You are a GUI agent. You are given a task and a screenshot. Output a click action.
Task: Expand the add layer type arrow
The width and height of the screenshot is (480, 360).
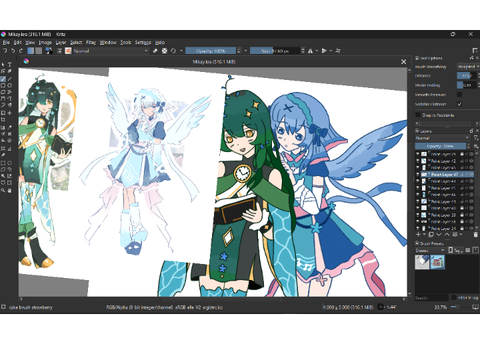tap(424, 234)
